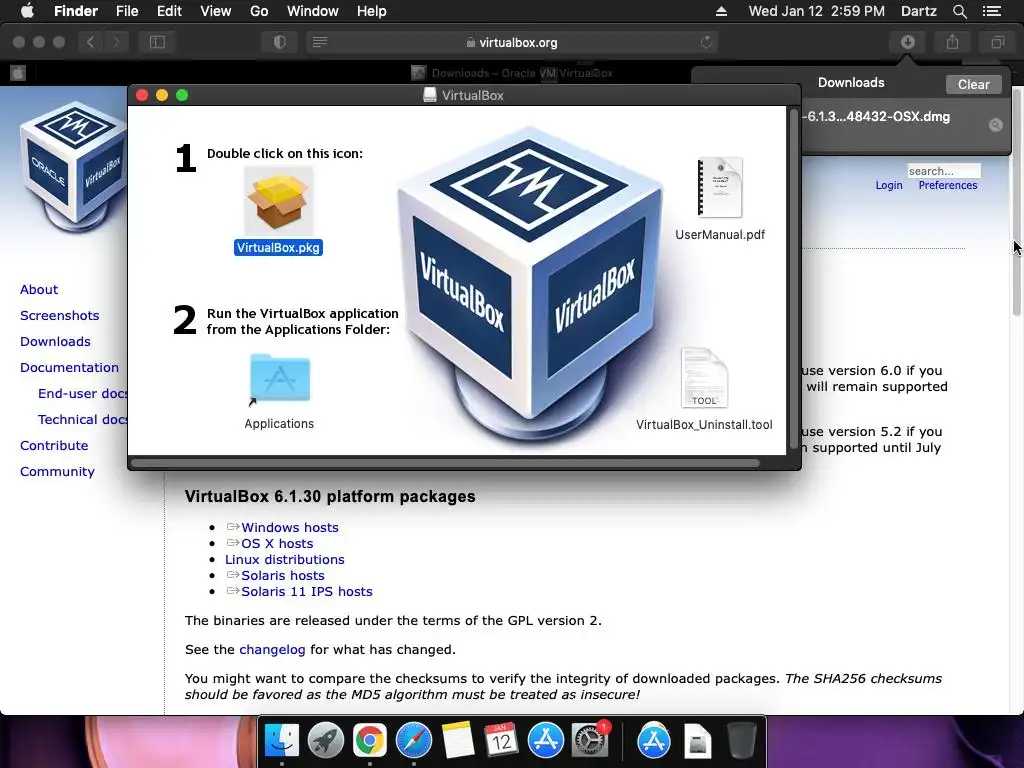Open the Downloads sidebar link

point(56,342)
